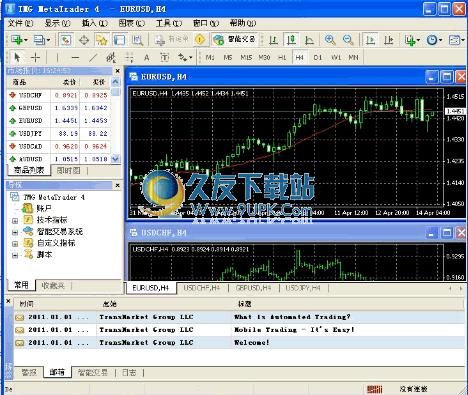
Task: Toggle the Terminal panel icon
Action: point(119,40)
